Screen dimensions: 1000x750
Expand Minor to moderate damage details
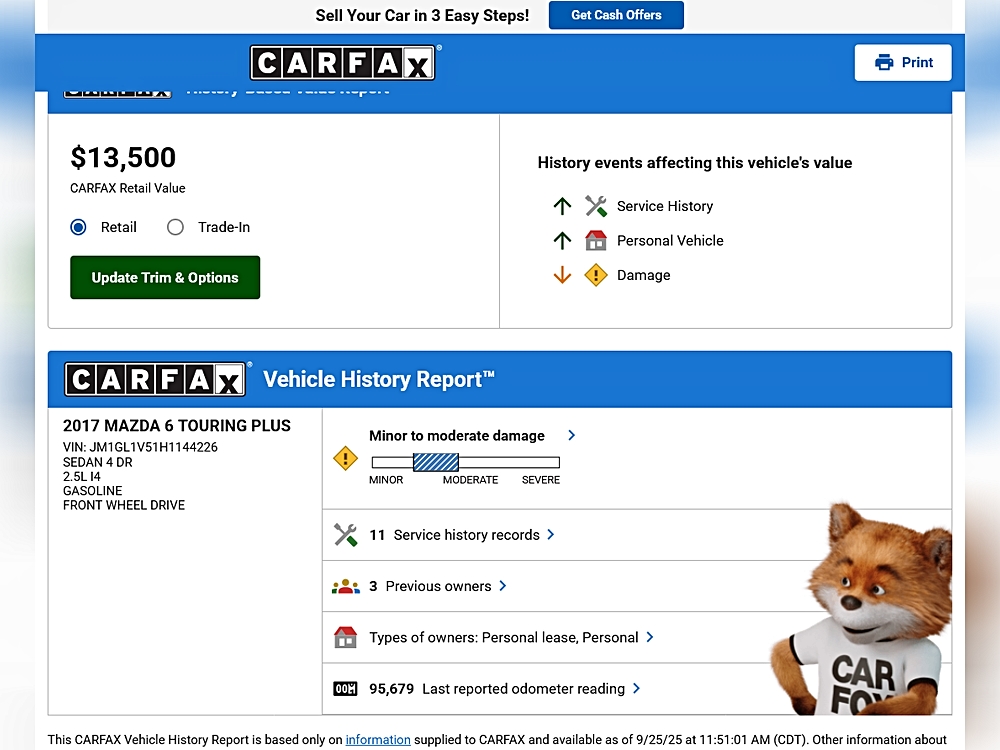(571, 436)
